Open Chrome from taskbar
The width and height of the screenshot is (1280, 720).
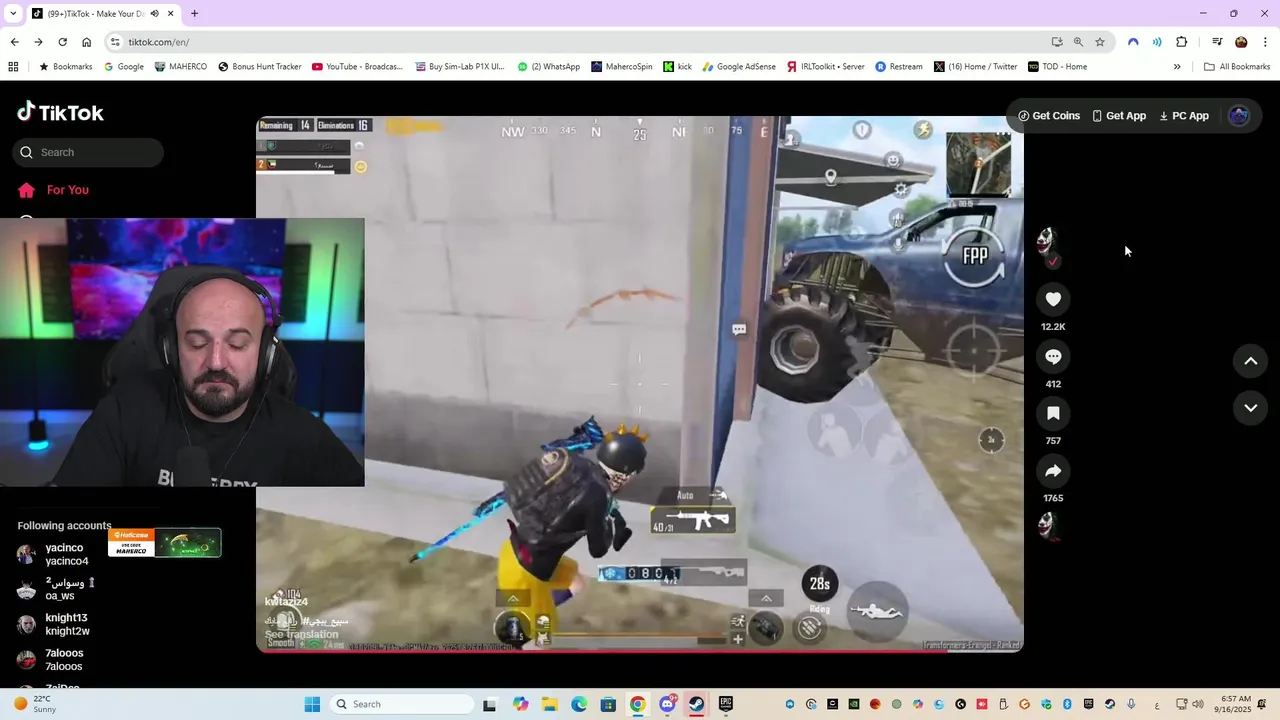coord(637,704)
